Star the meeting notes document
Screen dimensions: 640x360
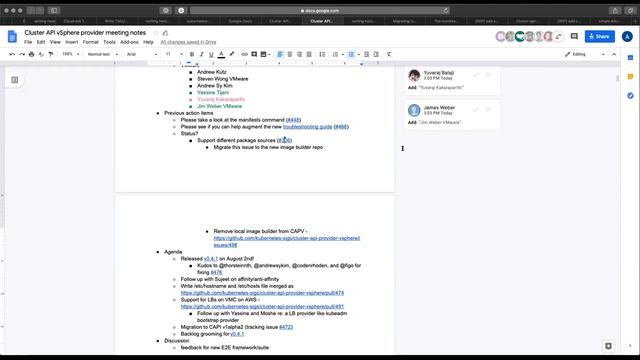(x=156, y=33)
